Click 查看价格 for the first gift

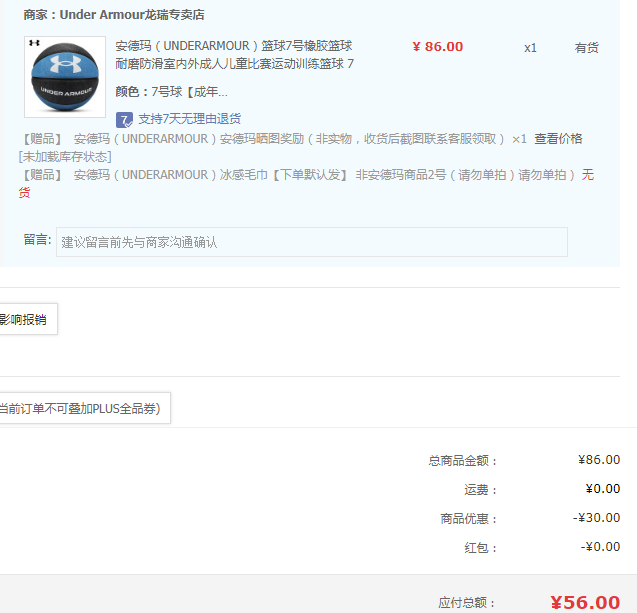coord(558,139)
